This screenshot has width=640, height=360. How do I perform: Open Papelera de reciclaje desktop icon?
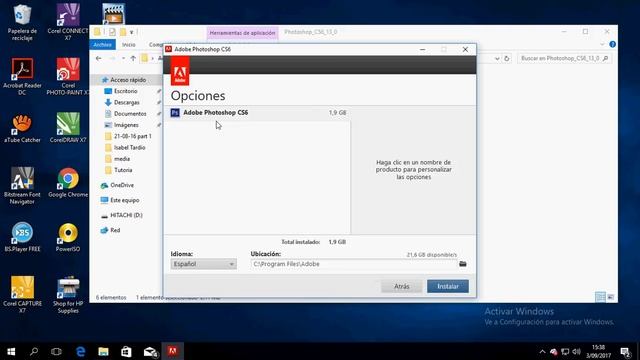[x=22, y=22]
